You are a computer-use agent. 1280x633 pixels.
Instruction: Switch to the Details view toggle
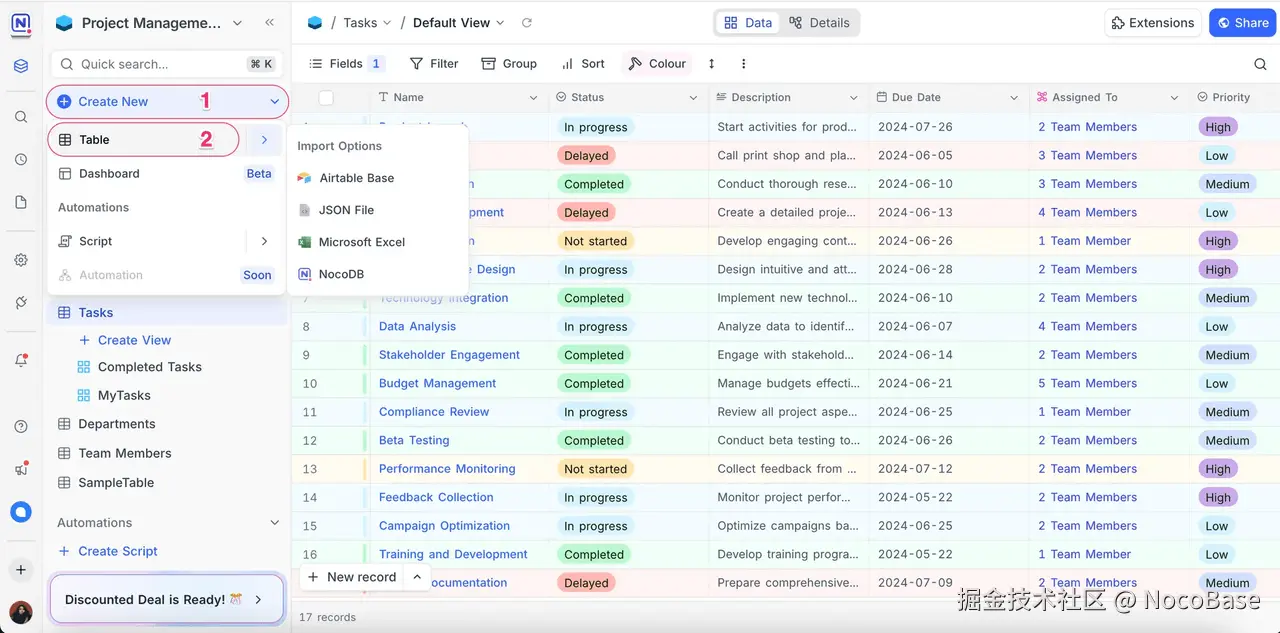click(x=819, y=23)
